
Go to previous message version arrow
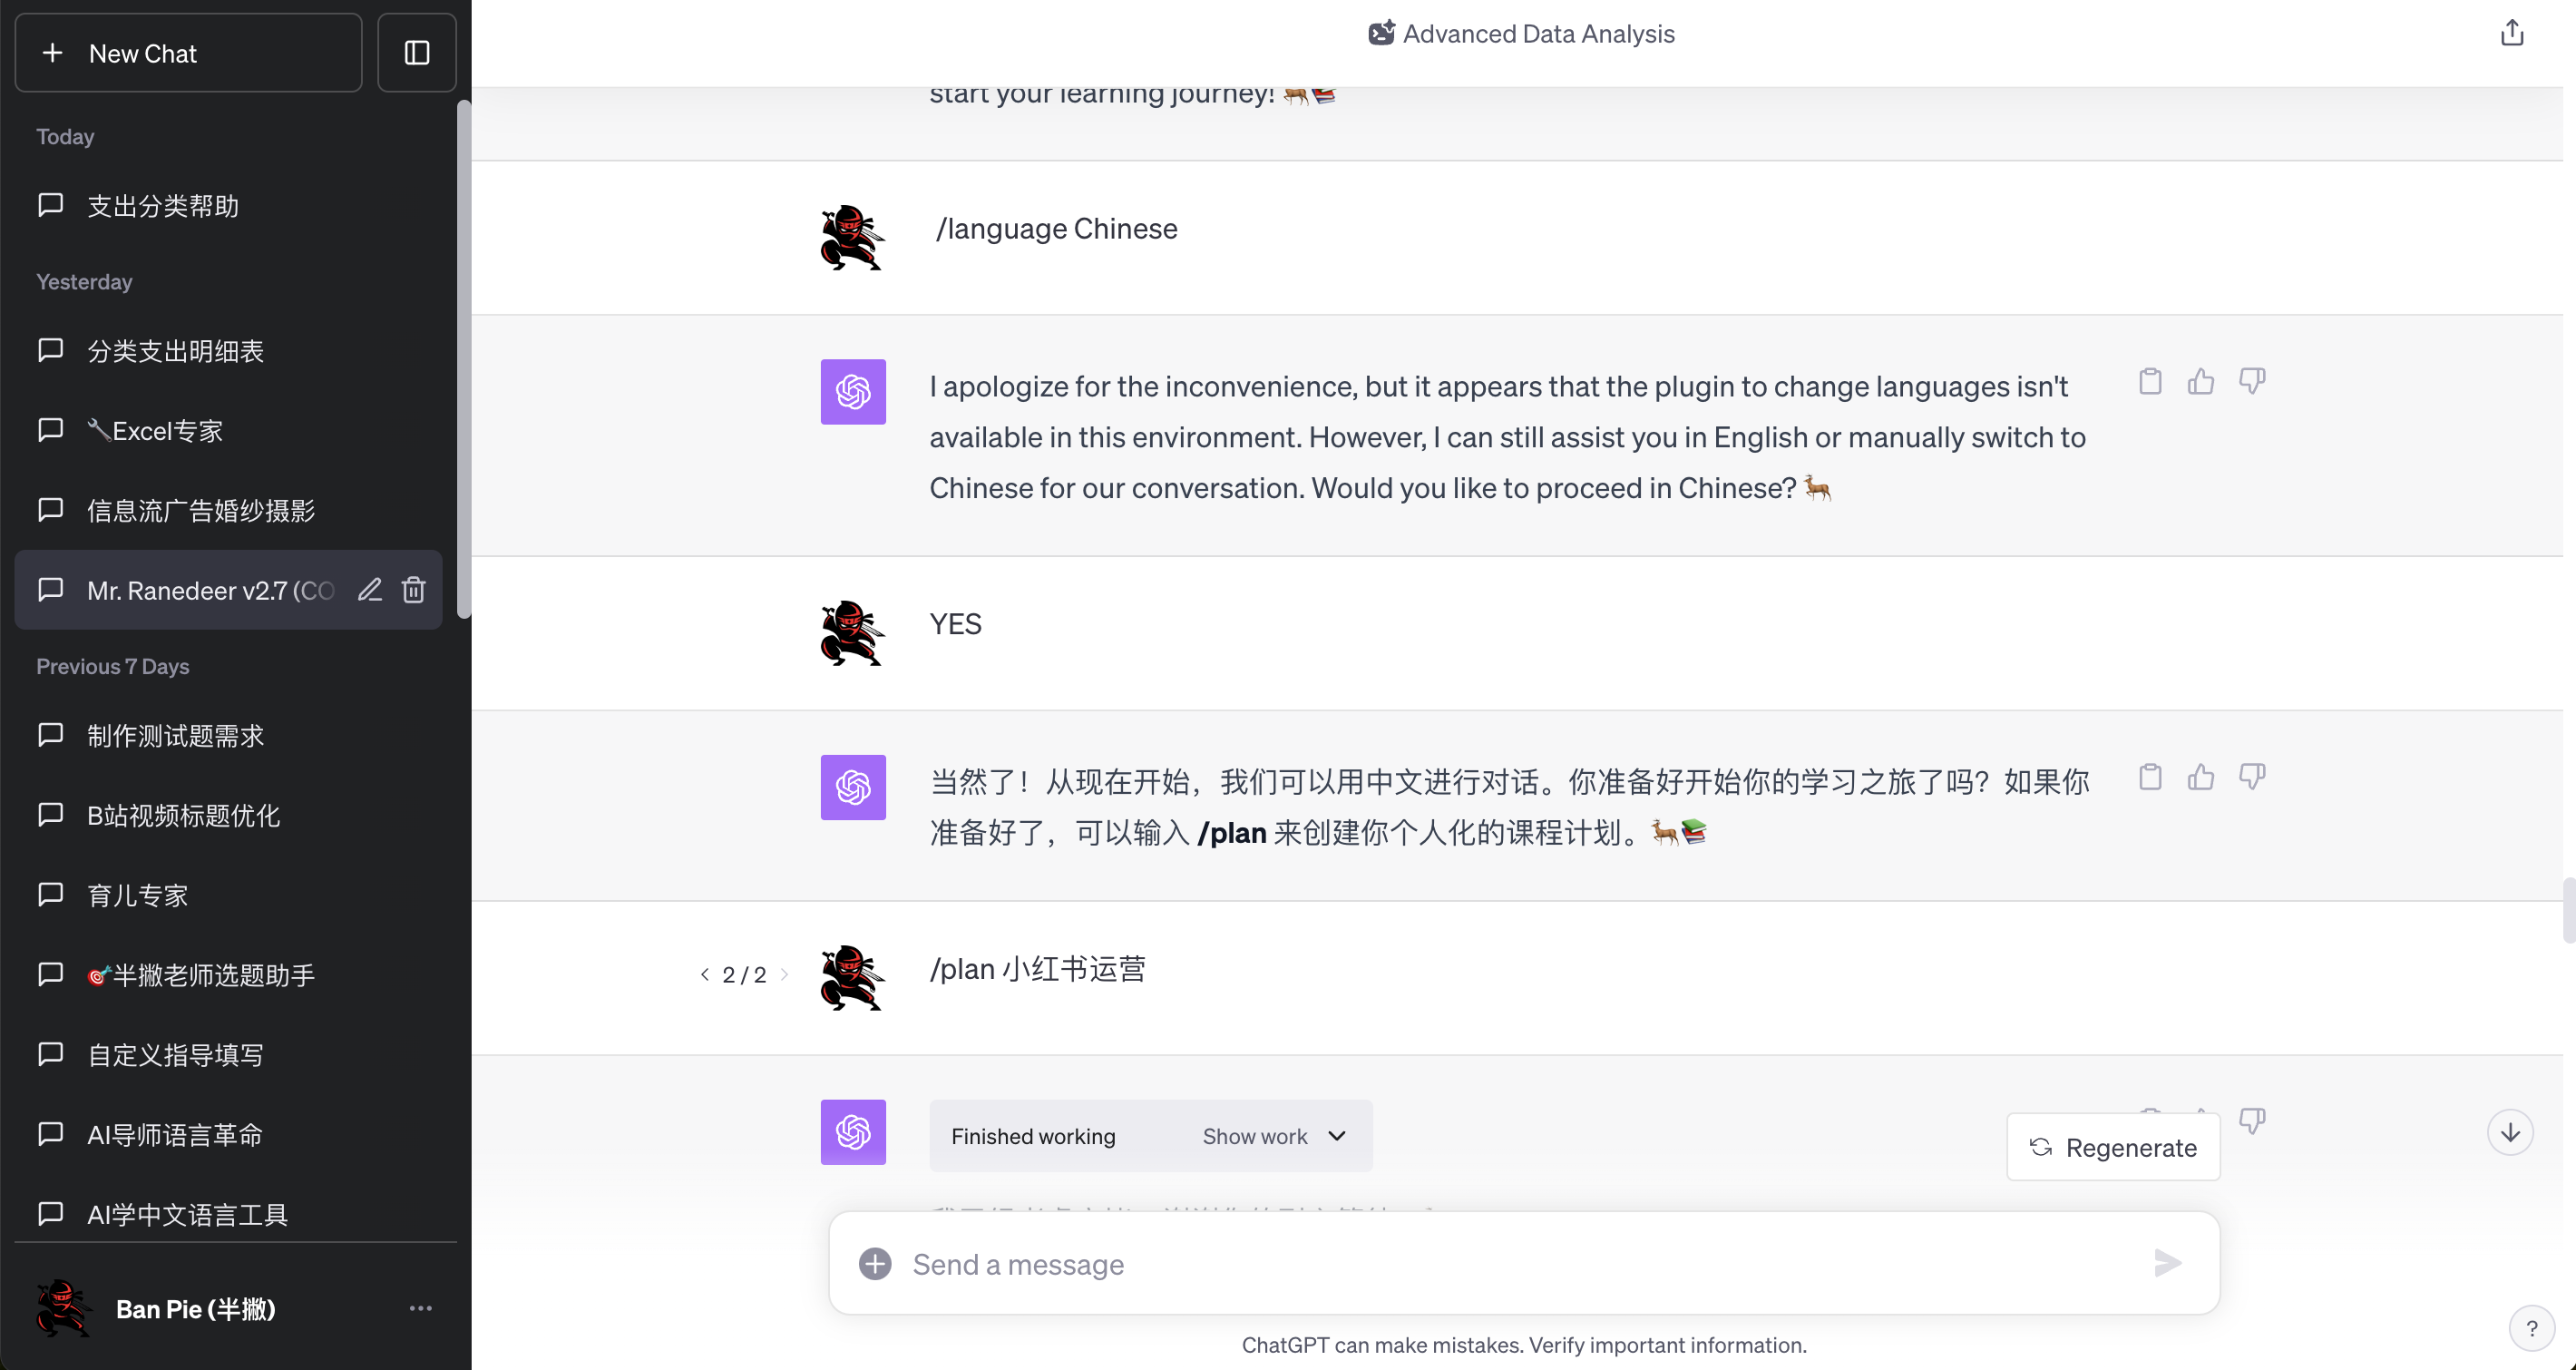[x=705, y=974]
